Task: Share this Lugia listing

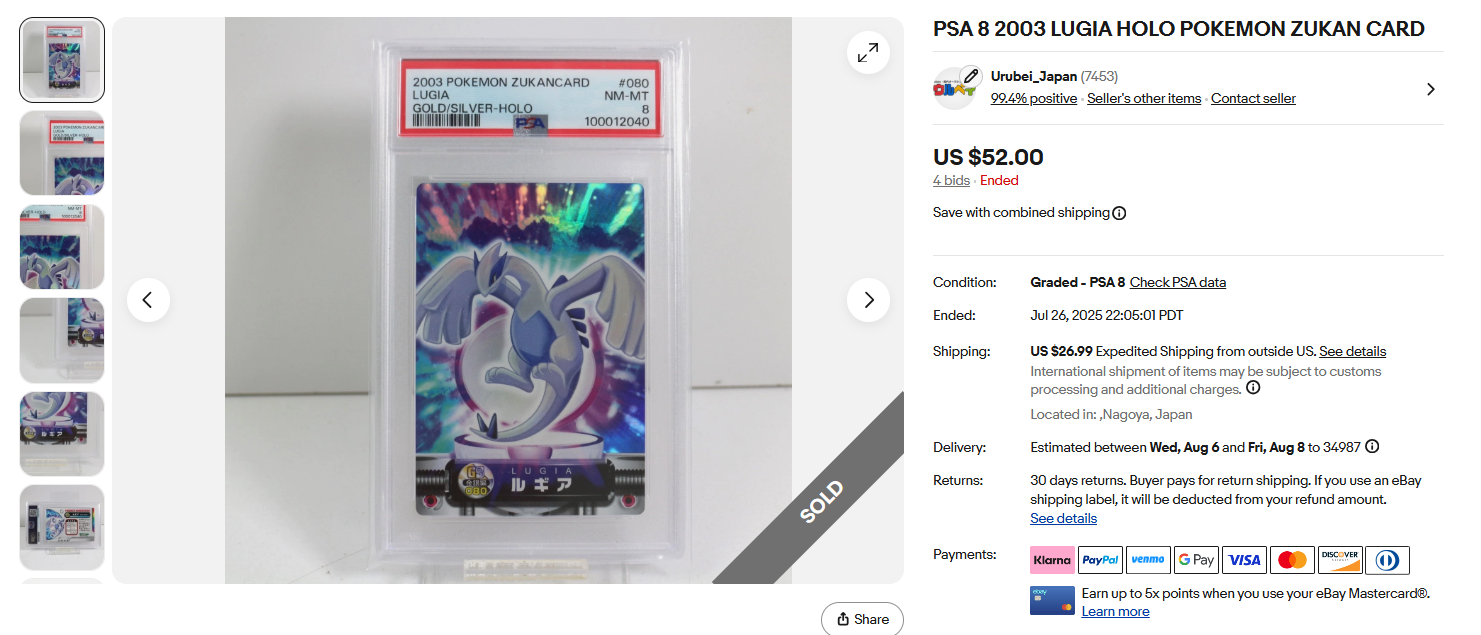Action: click(x=862, y=619)
